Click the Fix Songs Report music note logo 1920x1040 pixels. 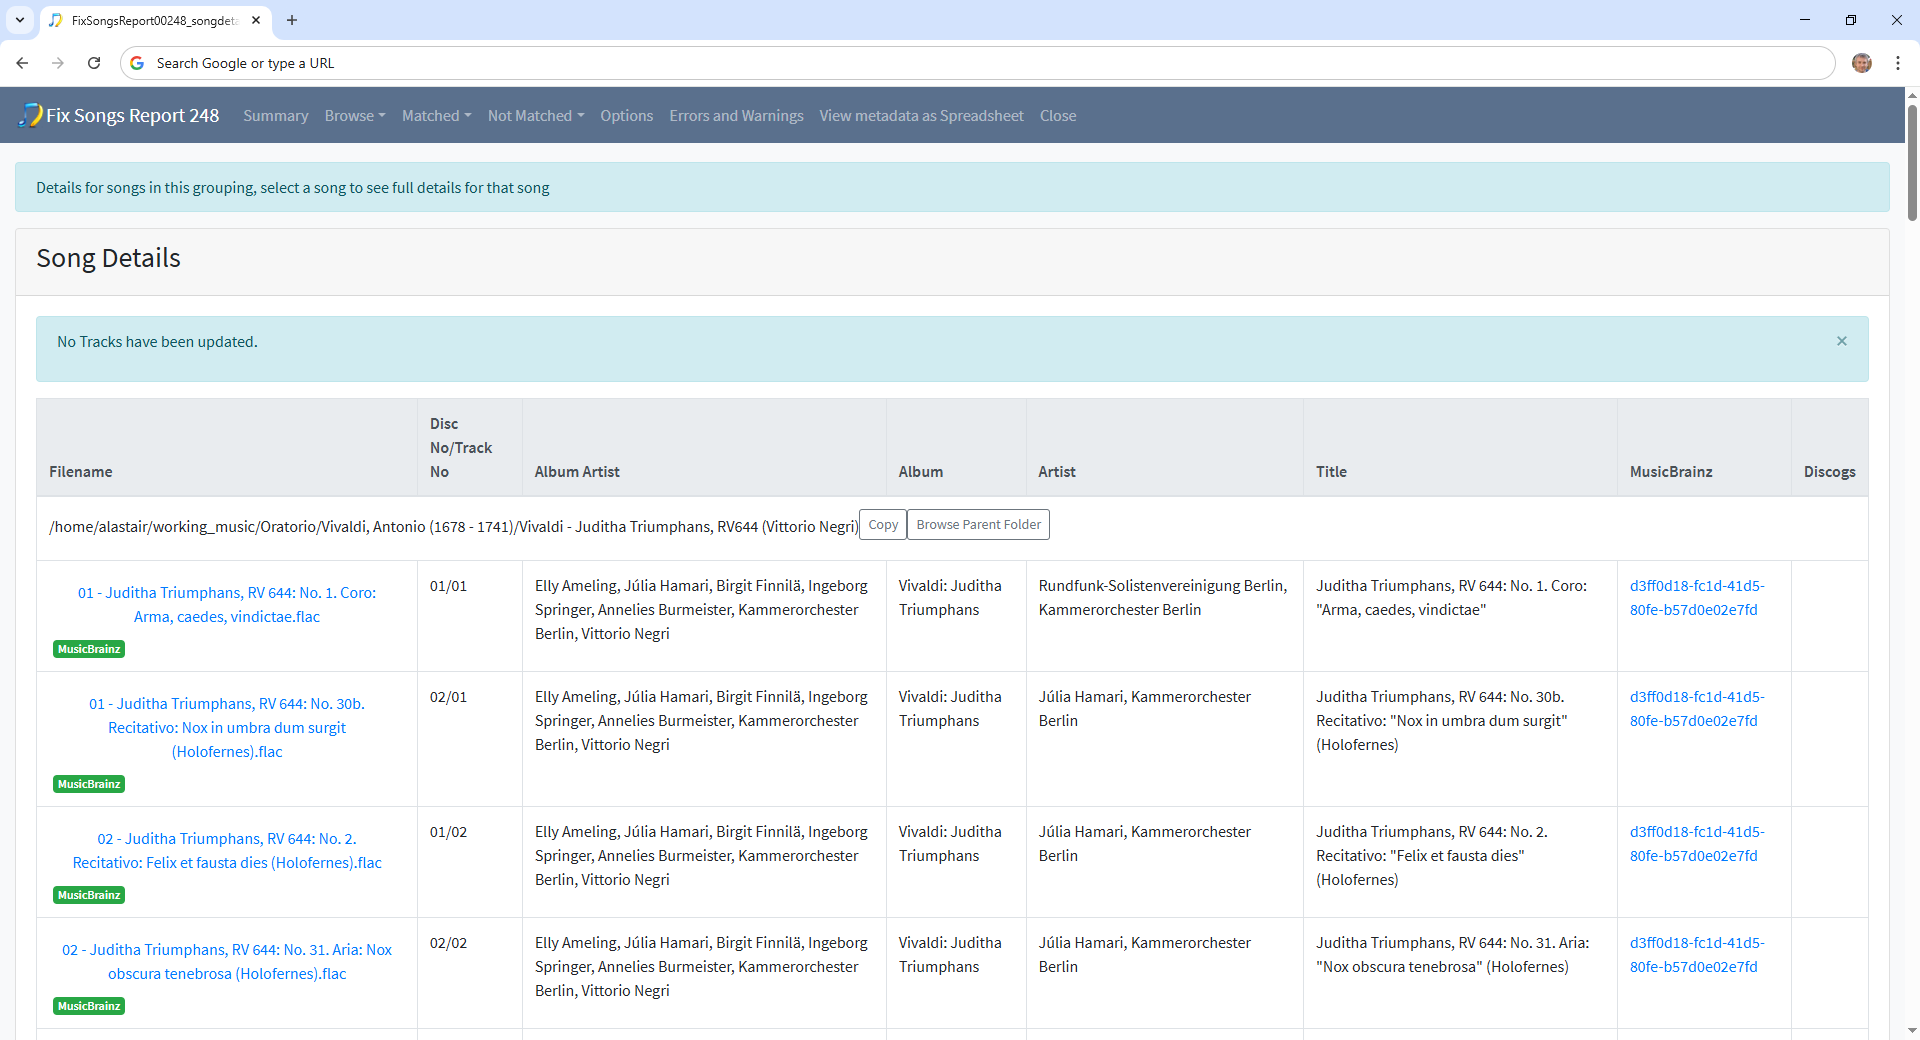point(30,116)
